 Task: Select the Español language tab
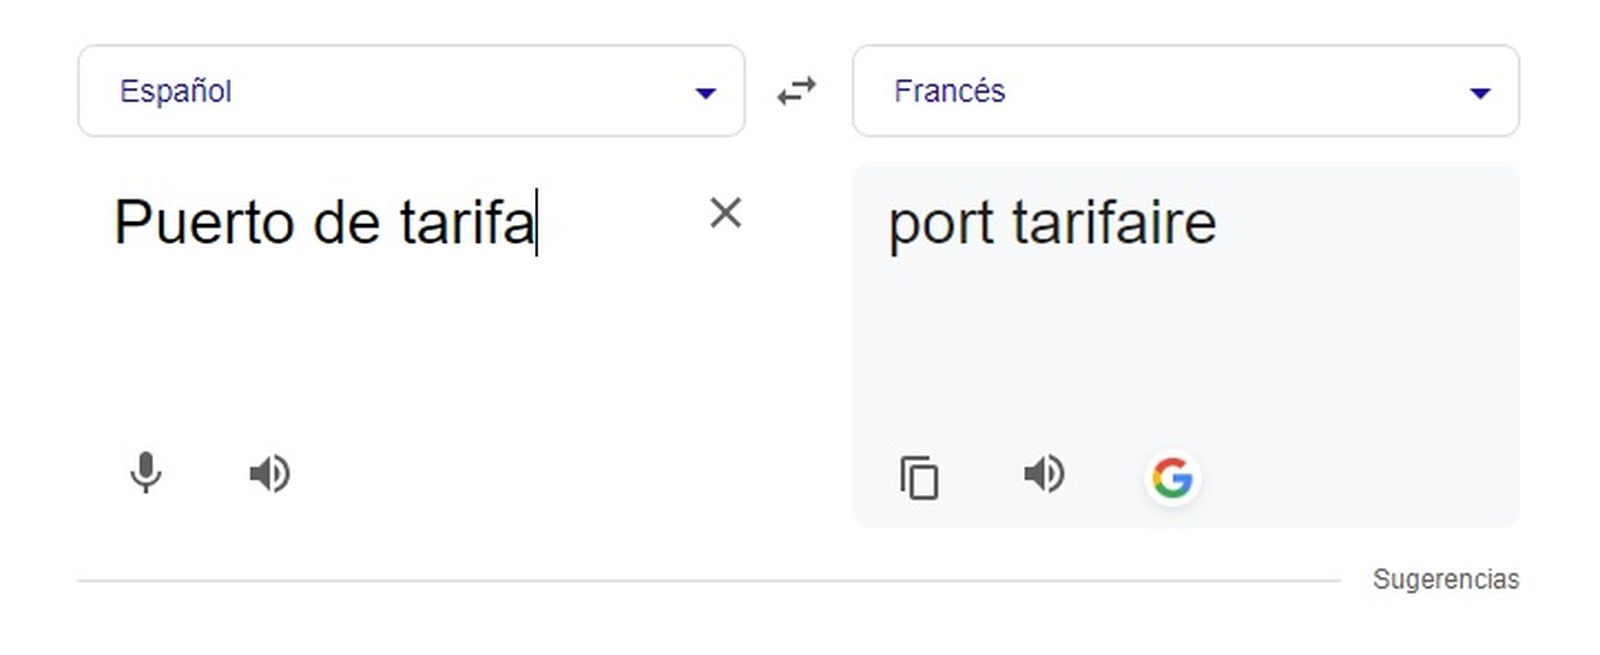tap(176, 91)
